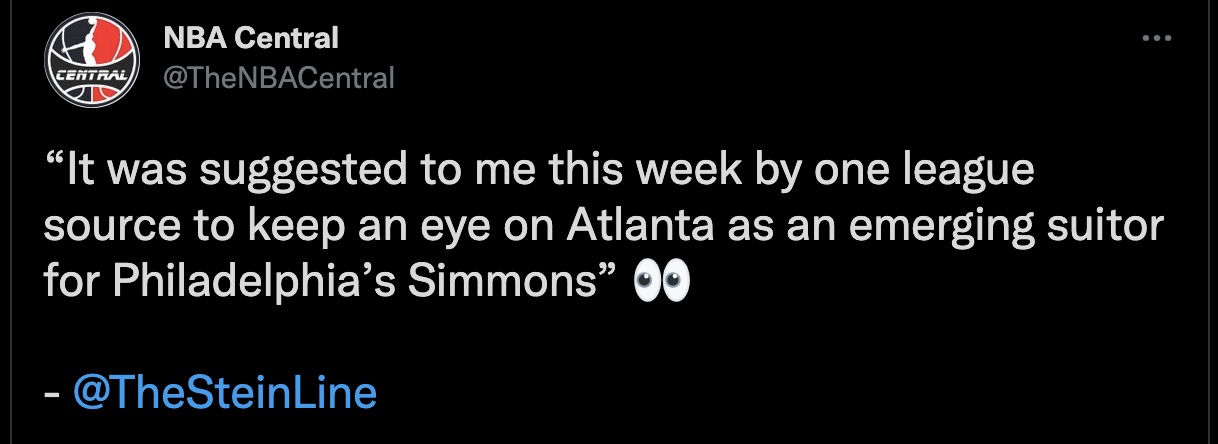The height and width of the screenshot is (444, 1218).
Task: Click the eyes emoji in the tweet
Action: tap(662, 284)
